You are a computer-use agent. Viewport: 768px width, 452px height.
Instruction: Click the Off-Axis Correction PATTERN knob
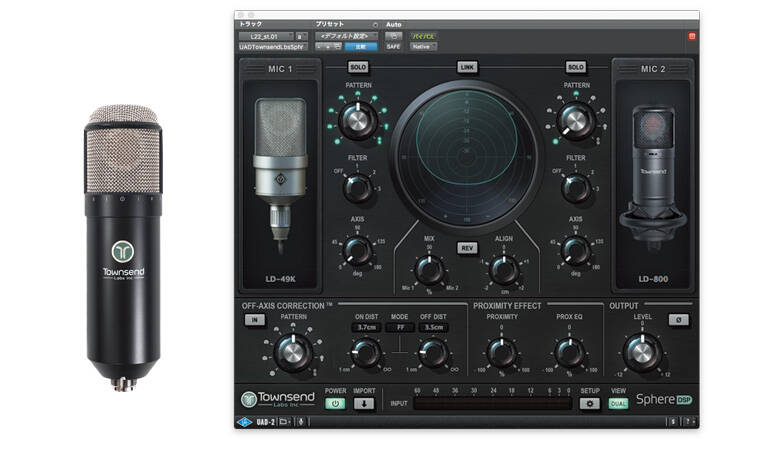[x=293, y=353]
